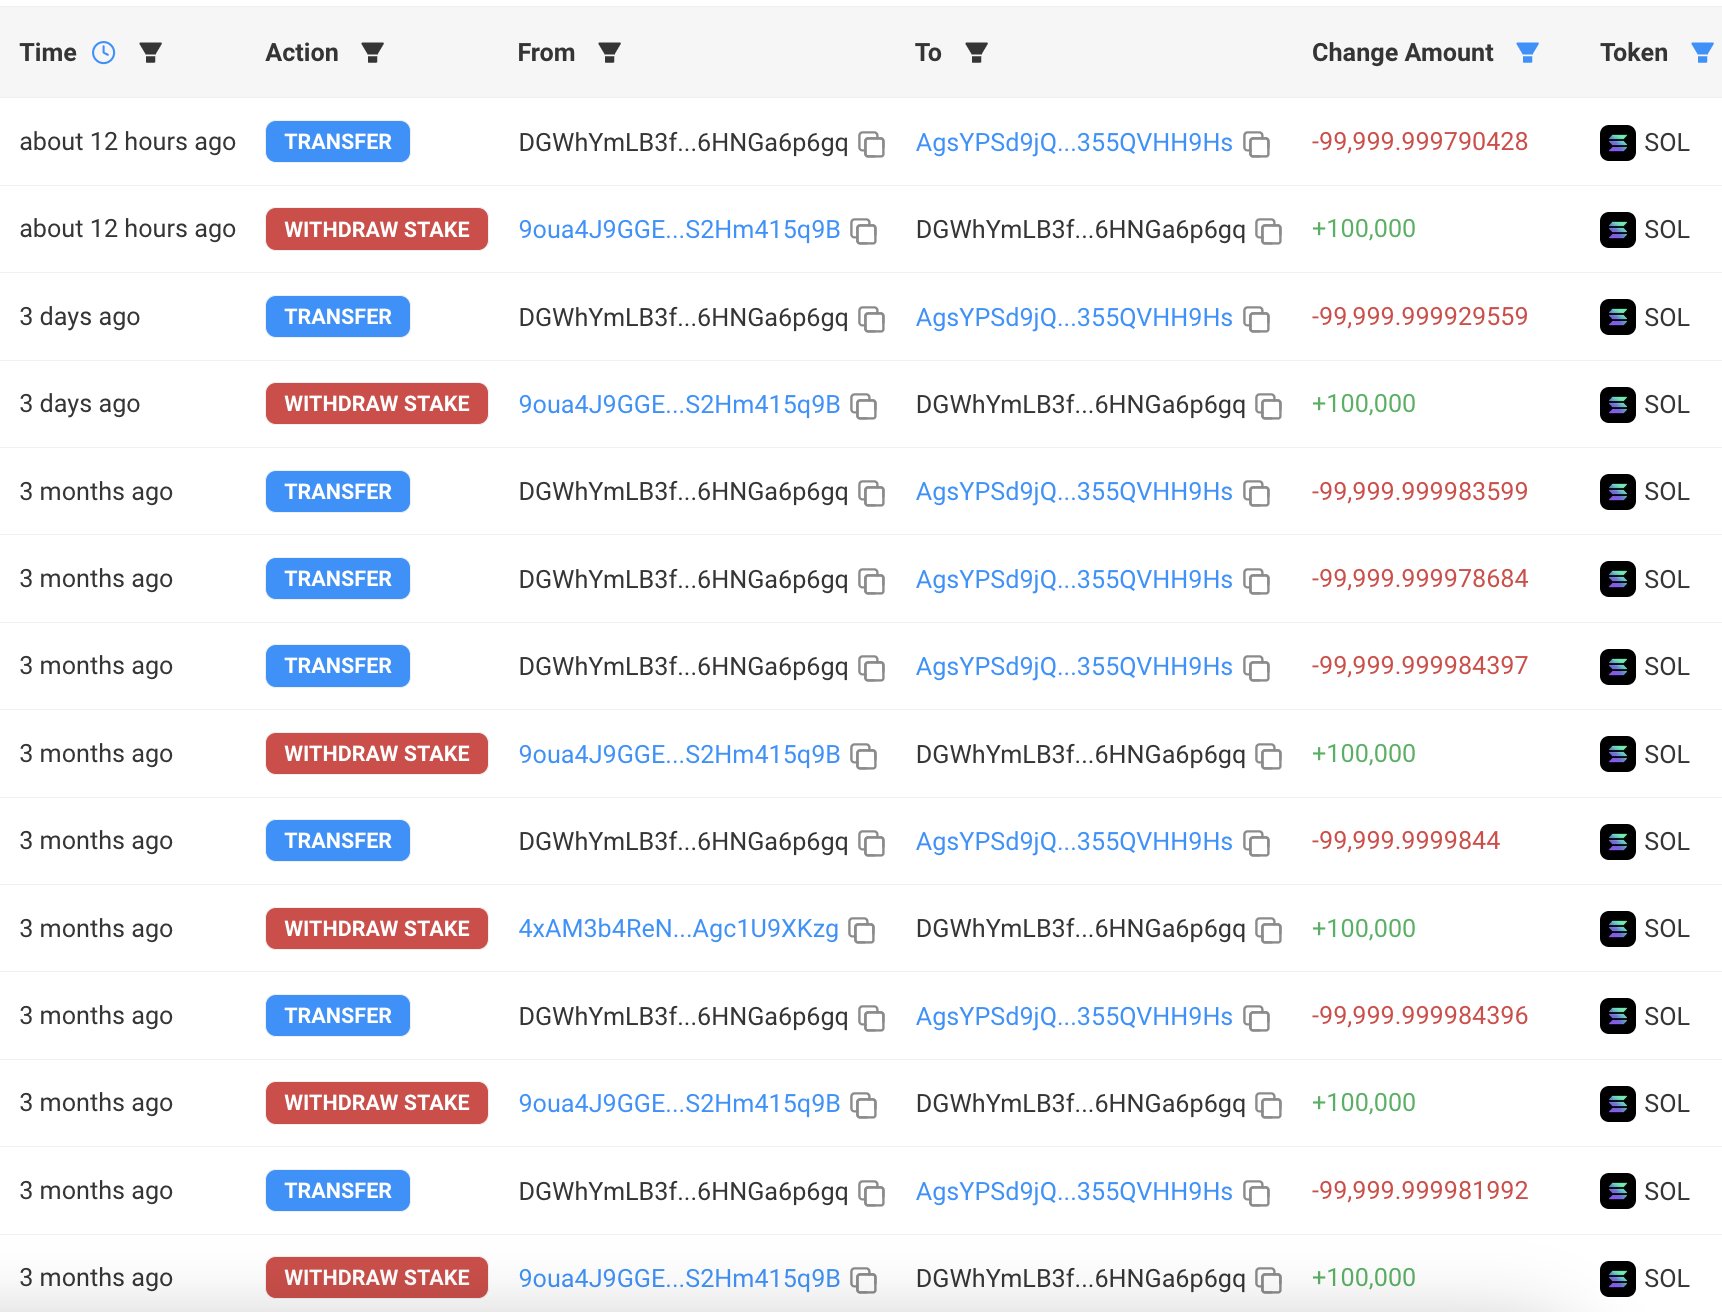Open the From column filter
This screenshot has height=1312, width=1722.
(x=610, y=53)
